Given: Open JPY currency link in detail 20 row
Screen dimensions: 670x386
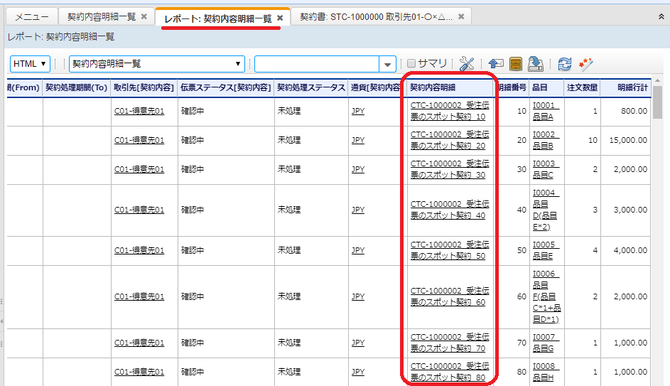Looking at the screenshot, I should coord(358,140).
